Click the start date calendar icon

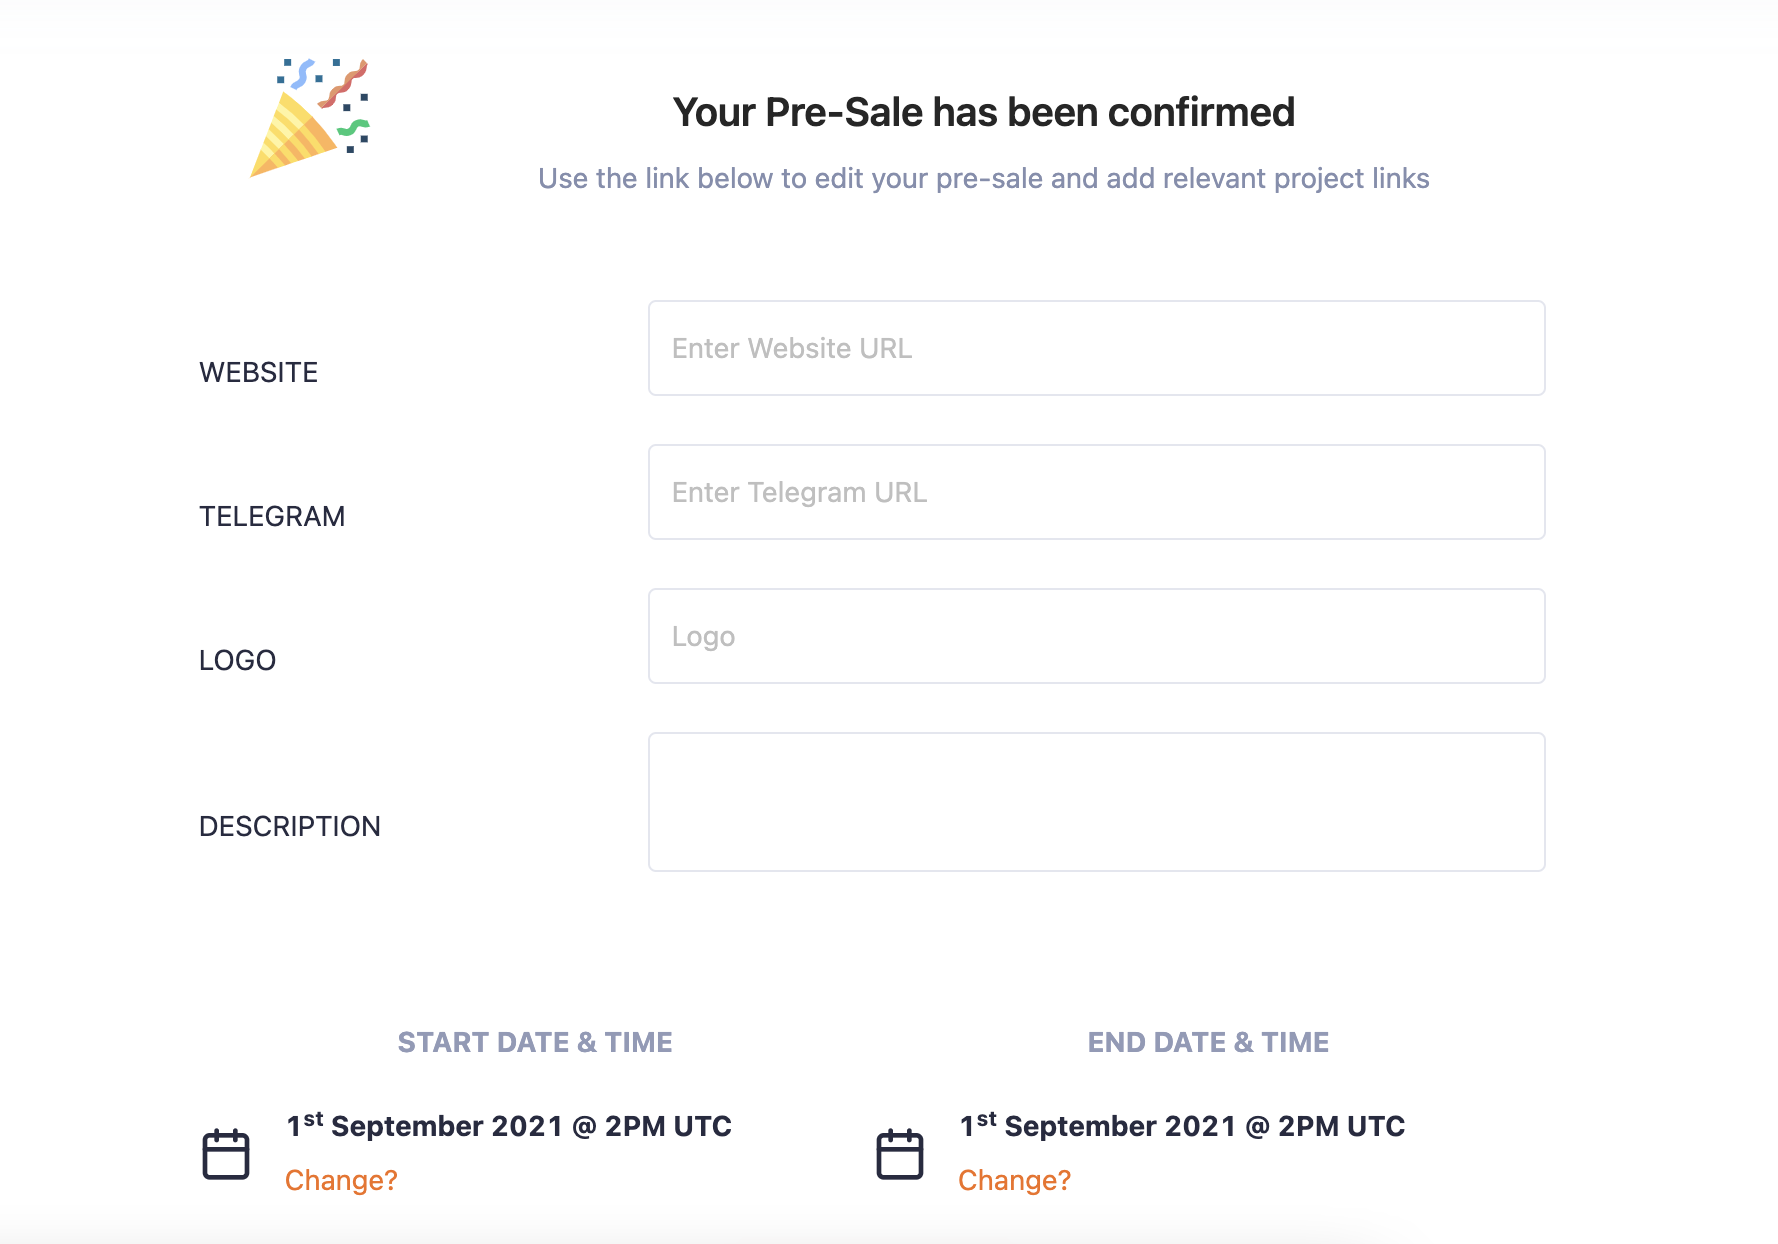coord(226,1154)
